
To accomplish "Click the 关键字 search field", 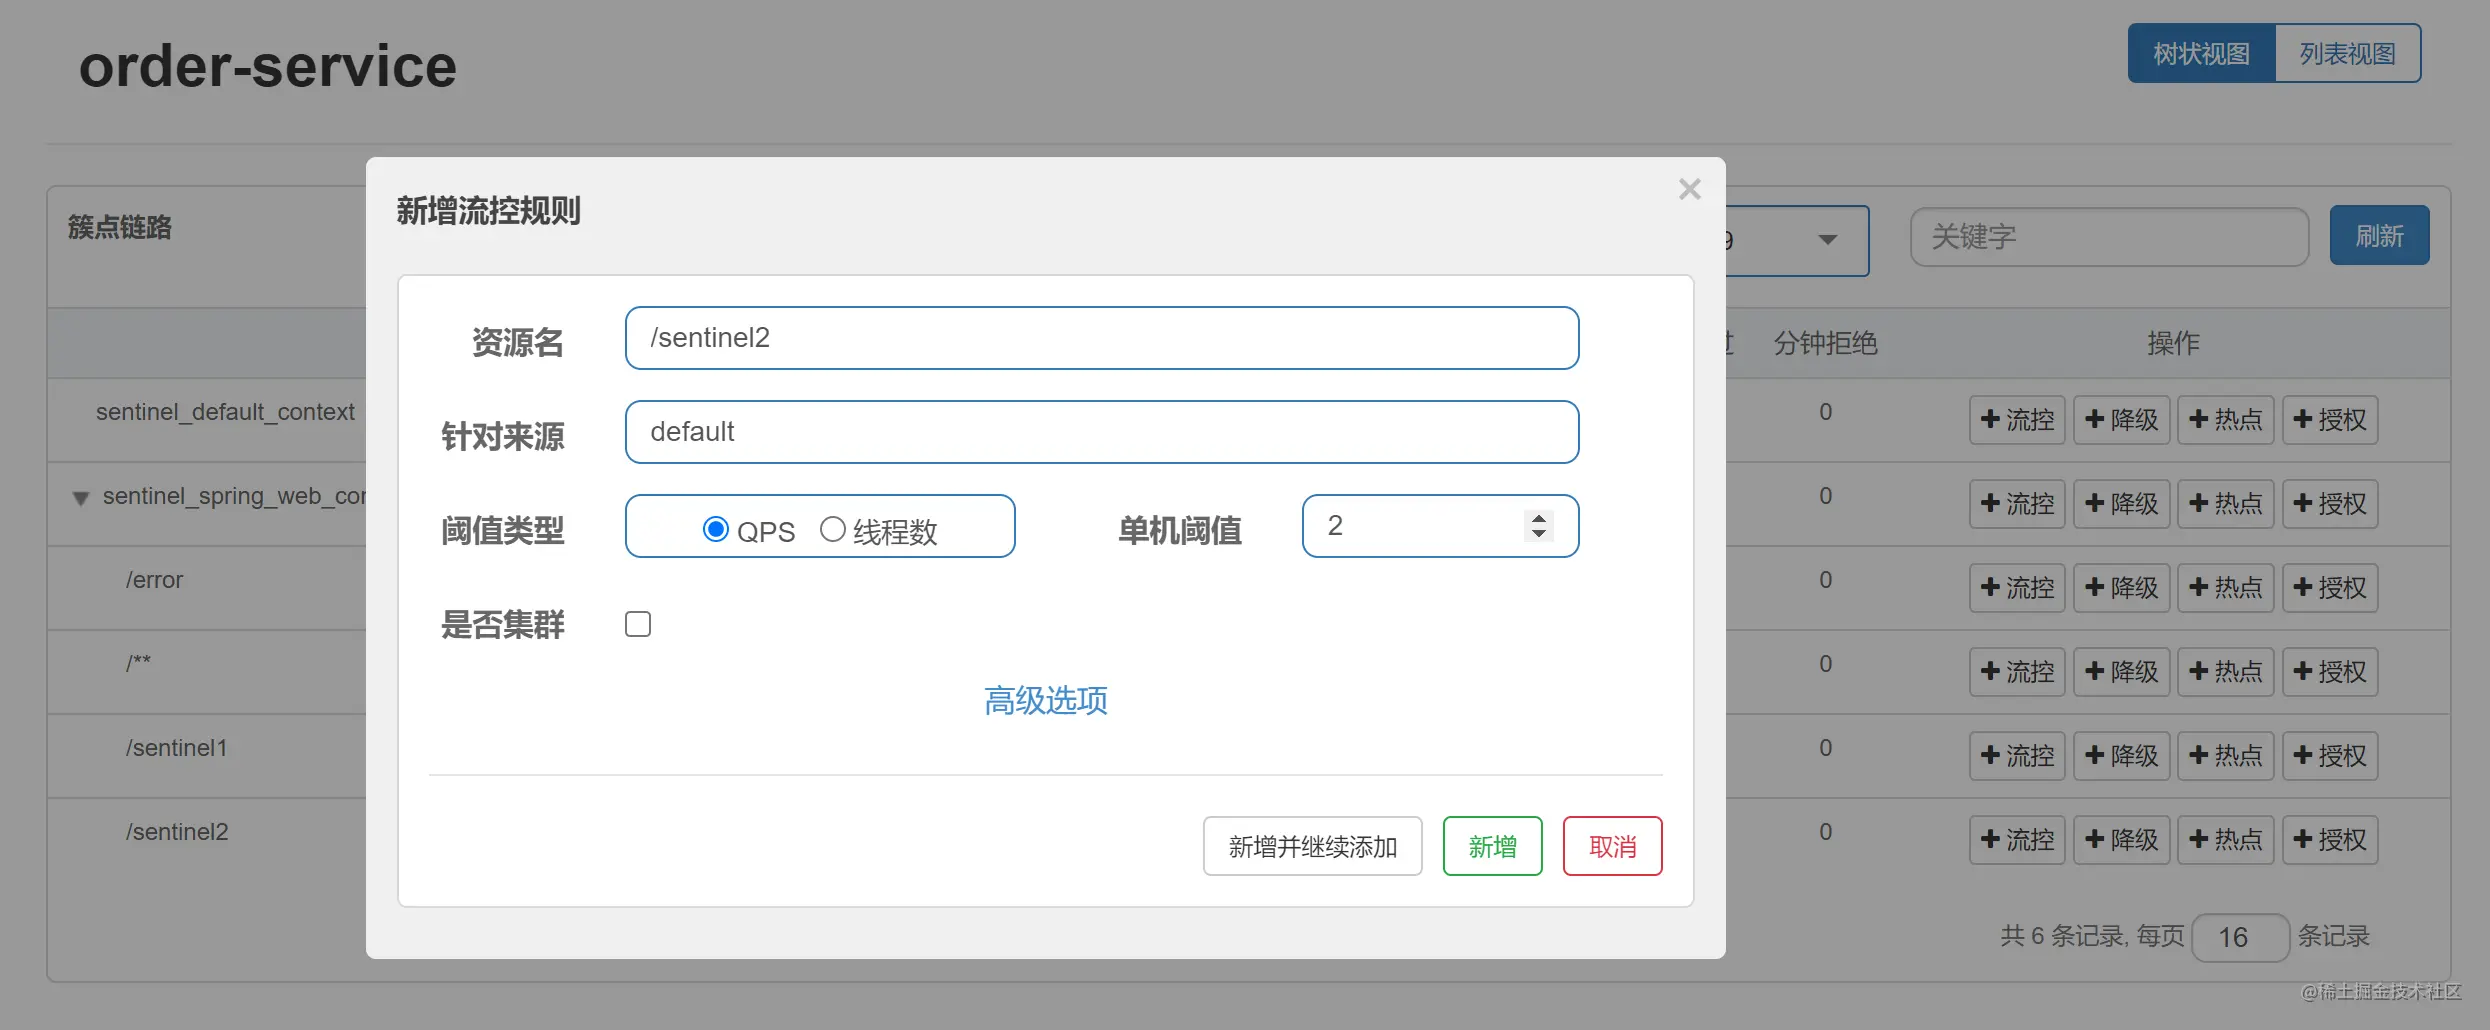I will click(x=2109, y=237).
